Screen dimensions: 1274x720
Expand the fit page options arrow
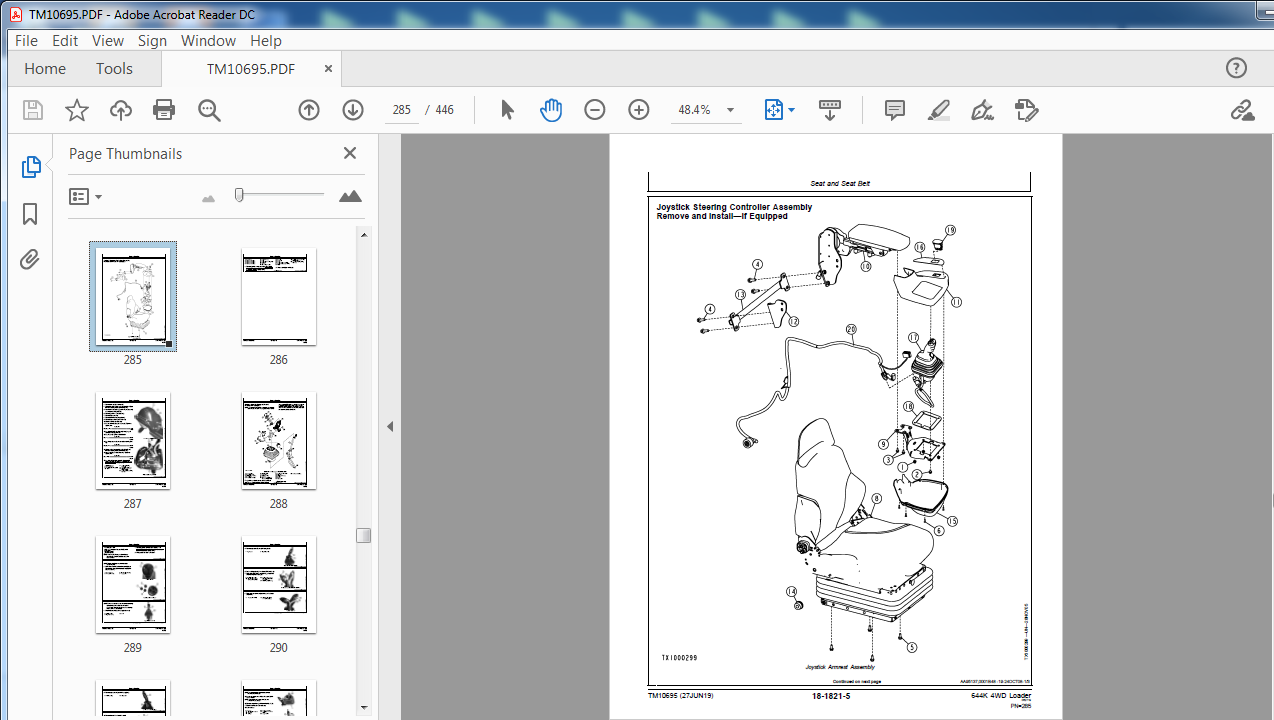point(791,110)
